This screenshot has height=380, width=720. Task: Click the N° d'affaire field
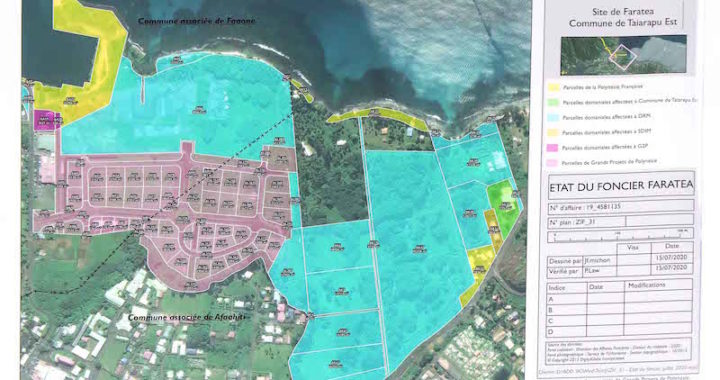(x=621, y=207)
